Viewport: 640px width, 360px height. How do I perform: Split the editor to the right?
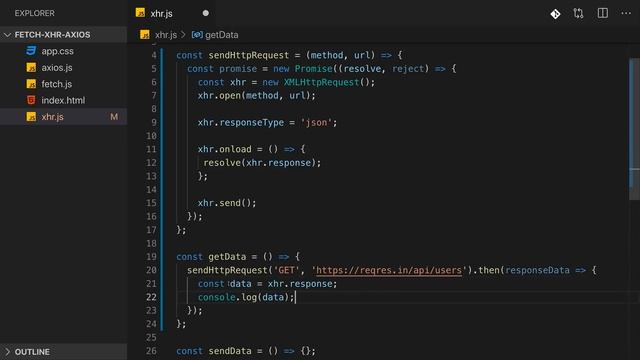pos(602,13)
